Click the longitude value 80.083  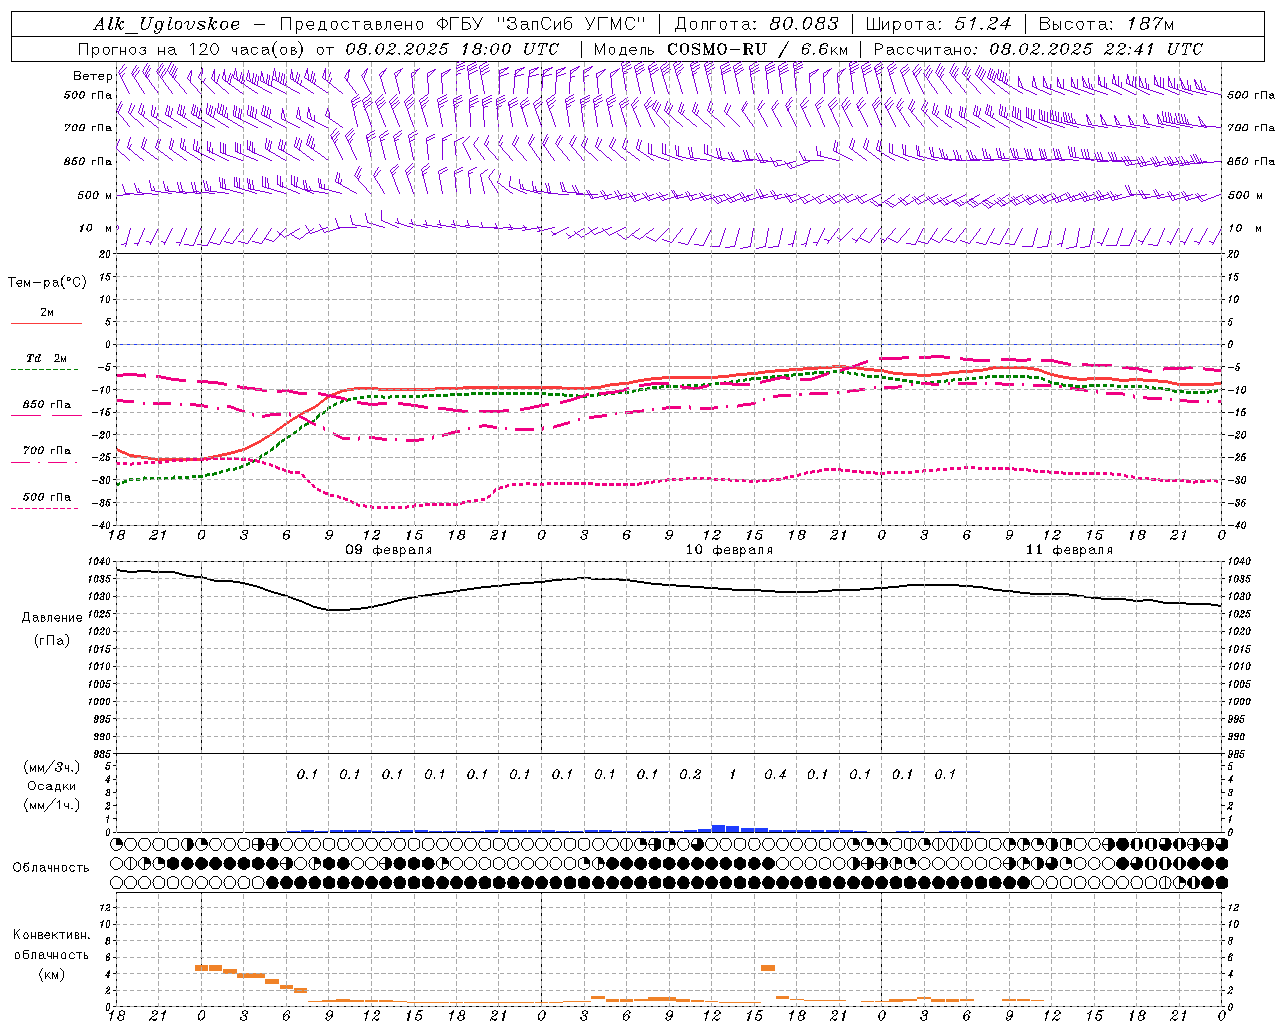(804, 24)
